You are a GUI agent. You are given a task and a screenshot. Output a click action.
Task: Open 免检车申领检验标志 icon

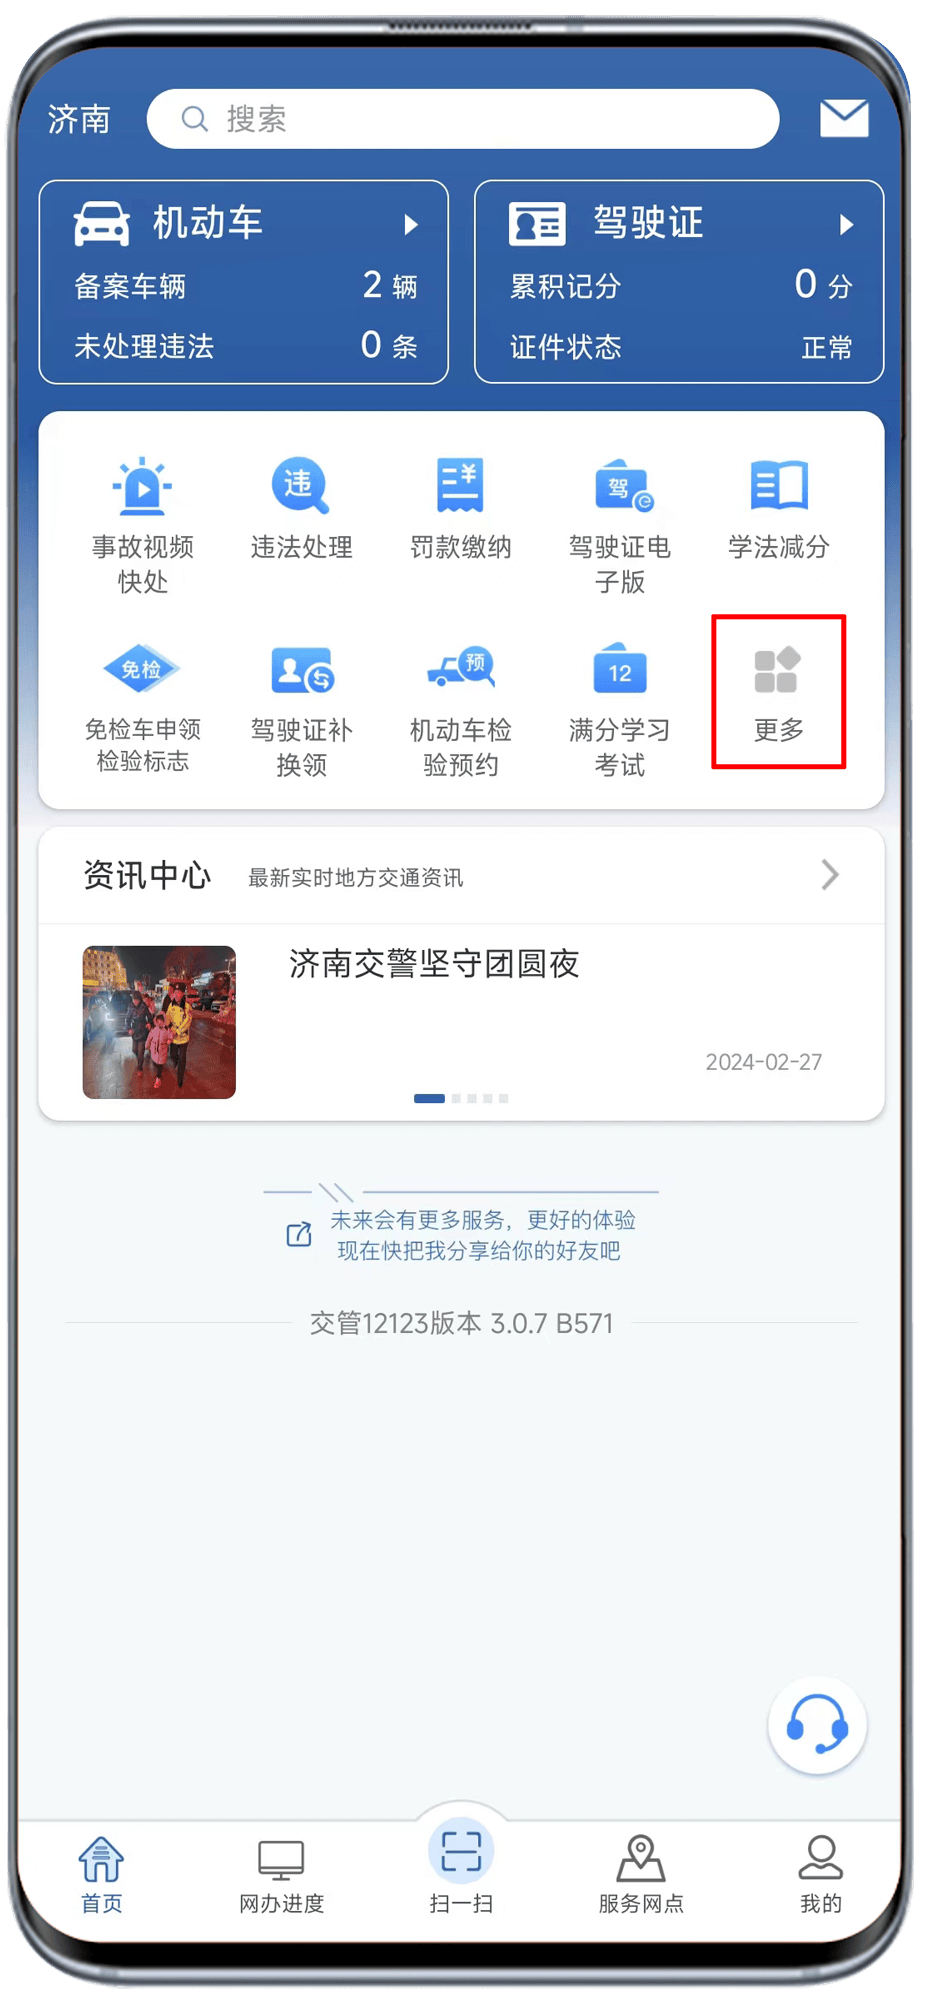tap(142, 669)
